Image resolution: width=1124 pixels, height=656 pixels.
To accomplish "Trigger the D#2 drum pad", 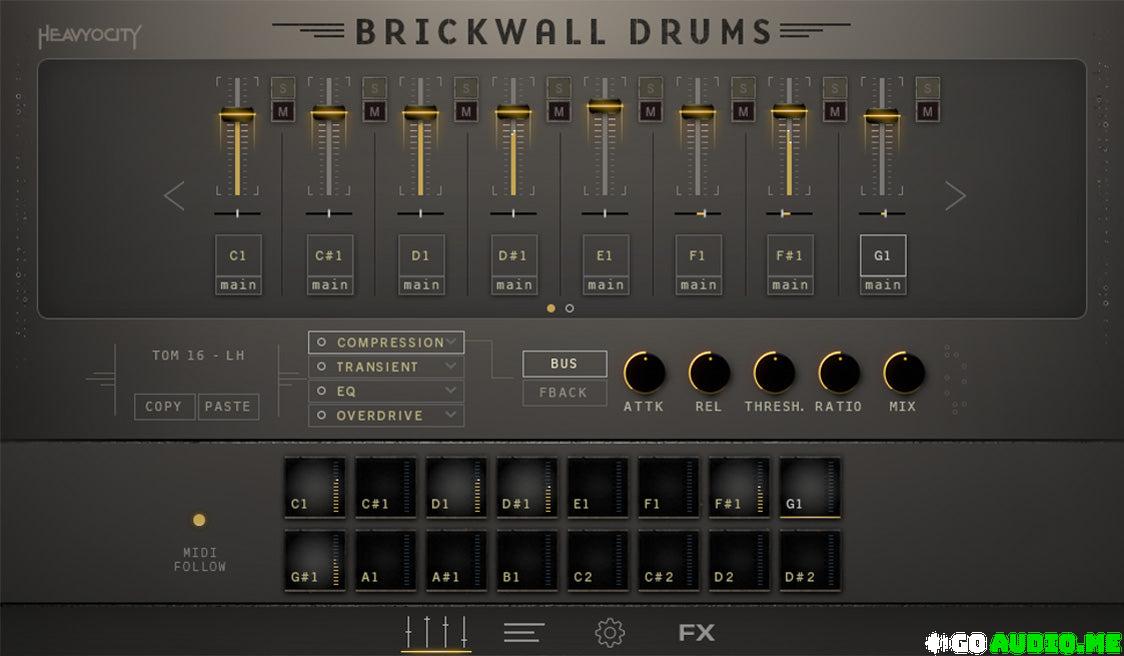I will pos(810,561).
